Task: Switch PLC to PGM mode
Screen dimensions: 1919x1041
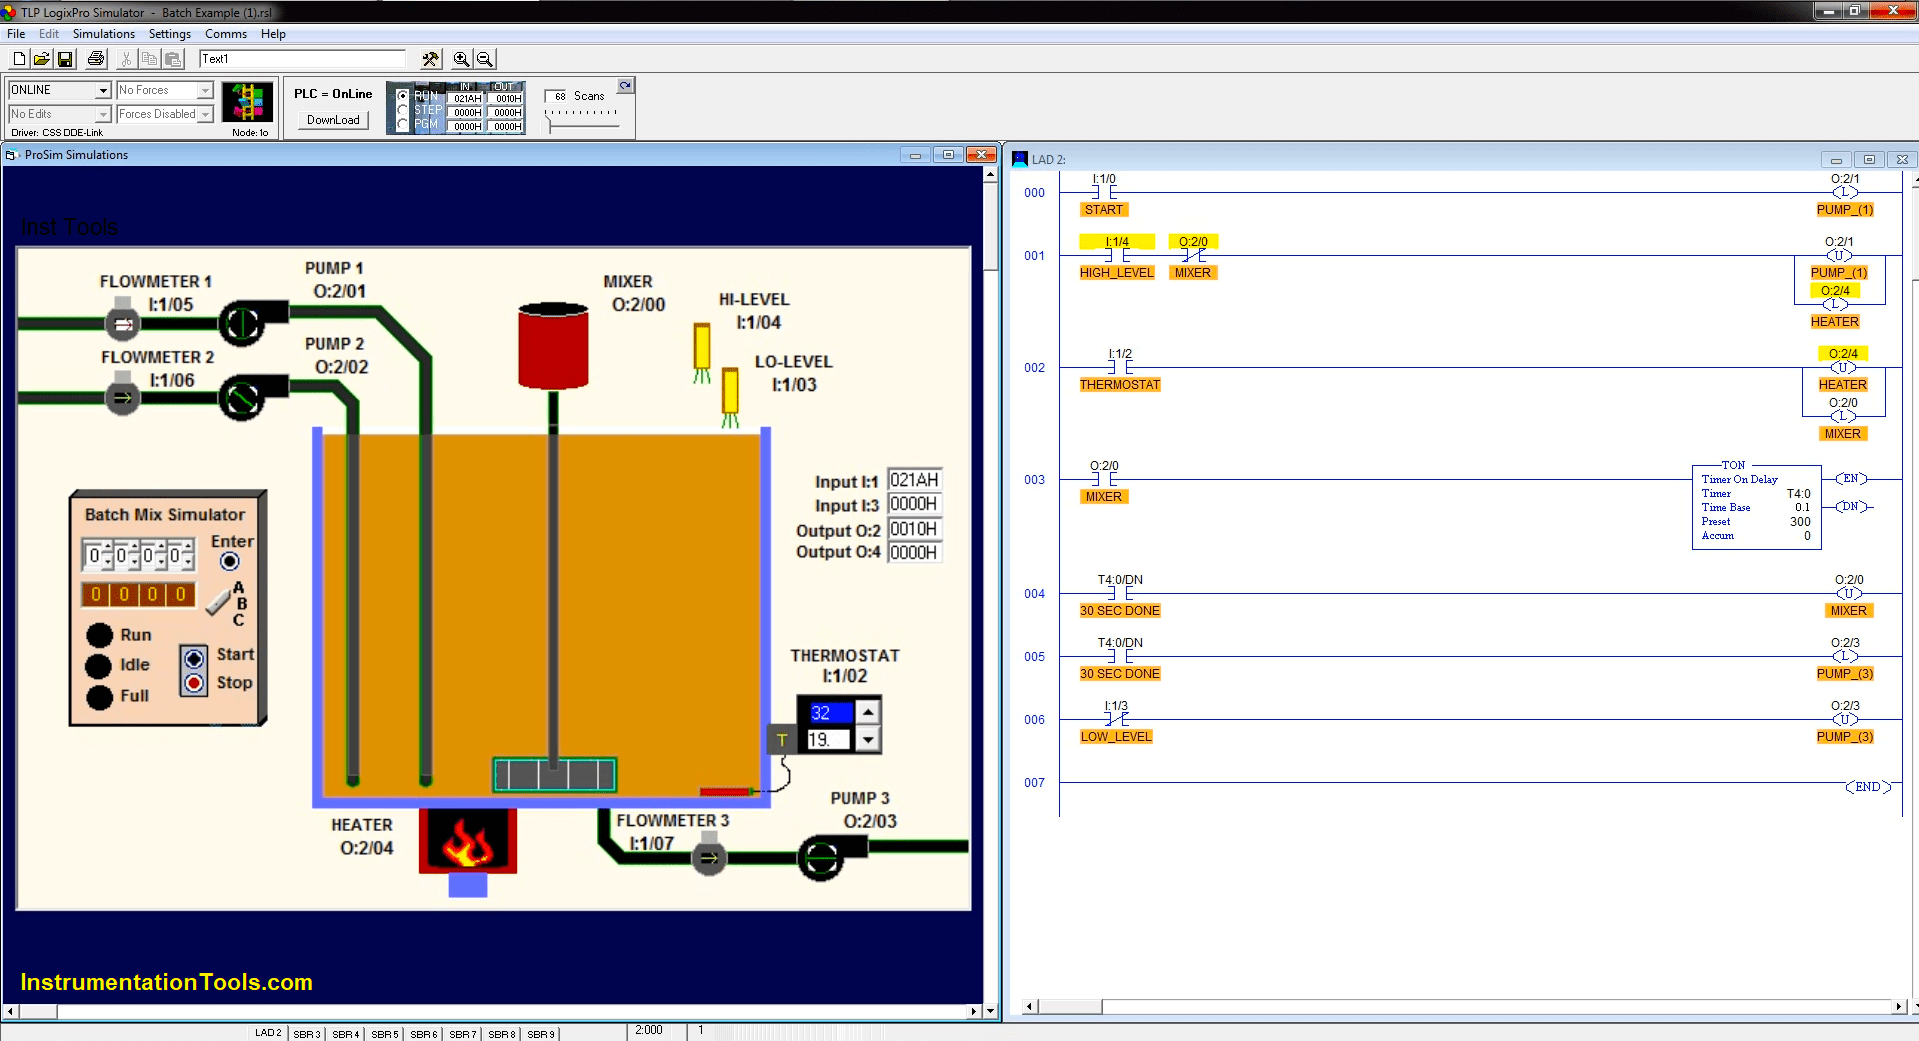Action: [404, 123]
